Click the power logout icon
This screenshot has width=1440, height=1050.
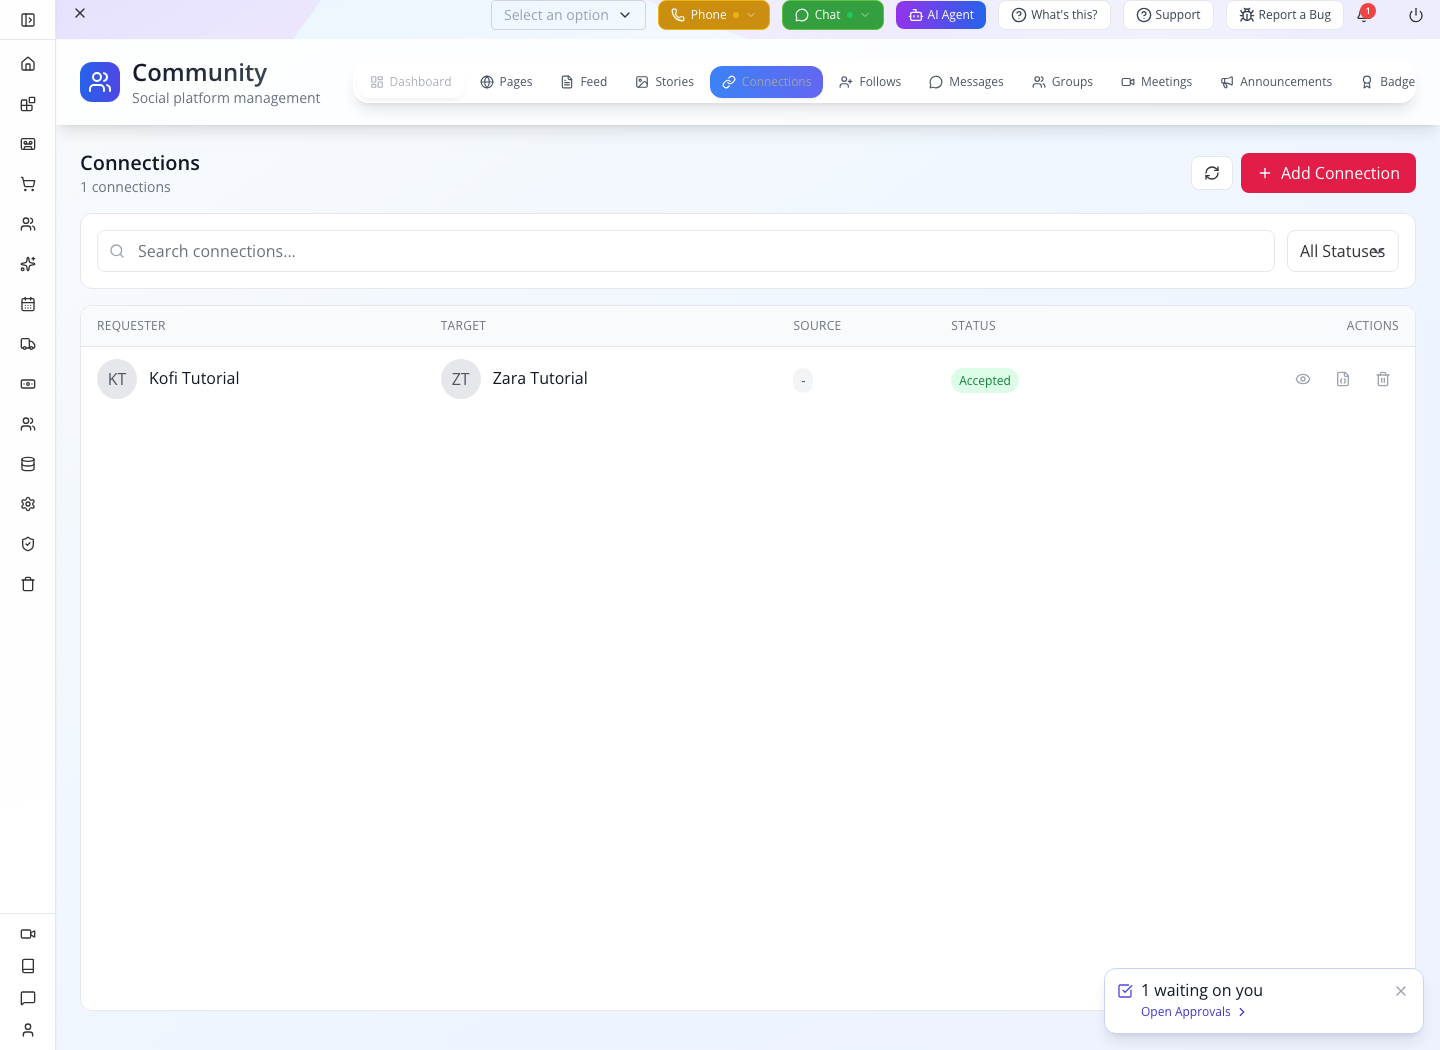[1416, 15]
